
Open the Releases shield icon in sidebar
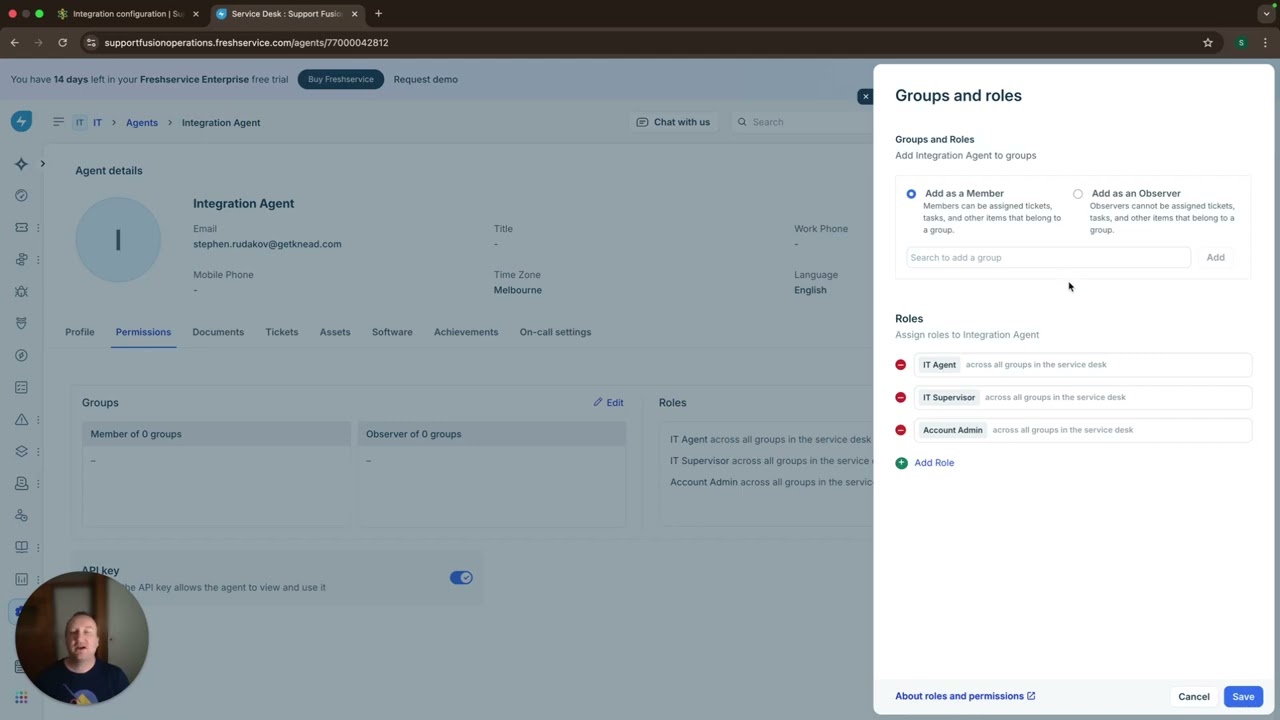[x=21, y=324]
